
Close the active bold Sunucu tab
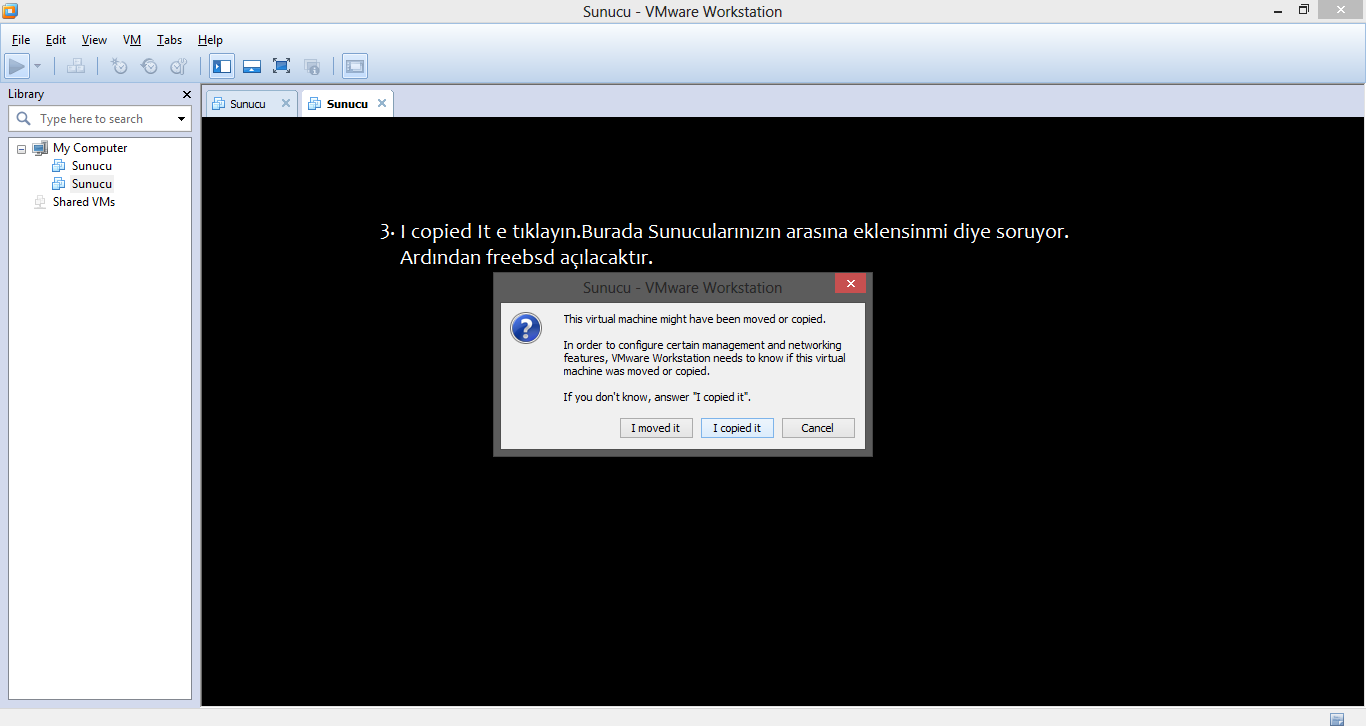[x=382, y=103]
